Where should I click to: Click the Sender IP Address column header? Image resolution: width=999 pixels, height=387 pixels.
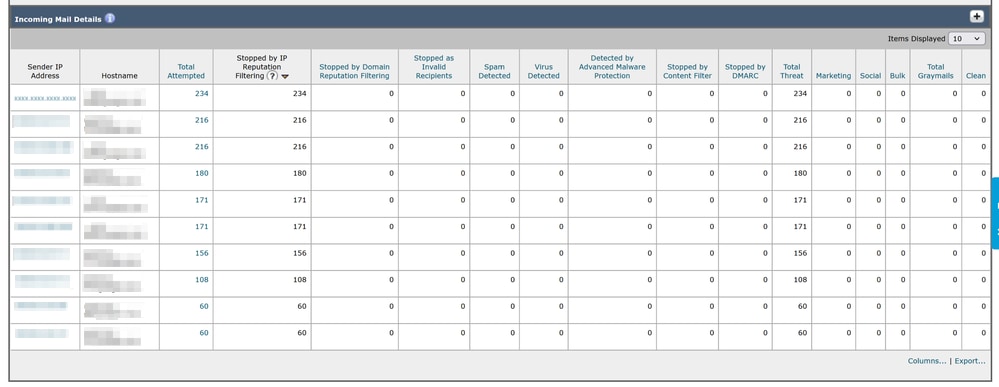pos(45,71)
